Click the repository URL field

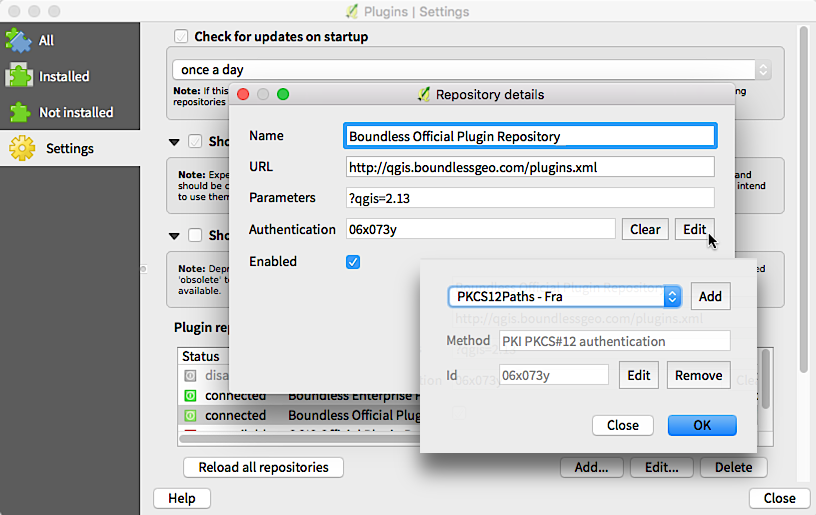click(x=530, y=168)
